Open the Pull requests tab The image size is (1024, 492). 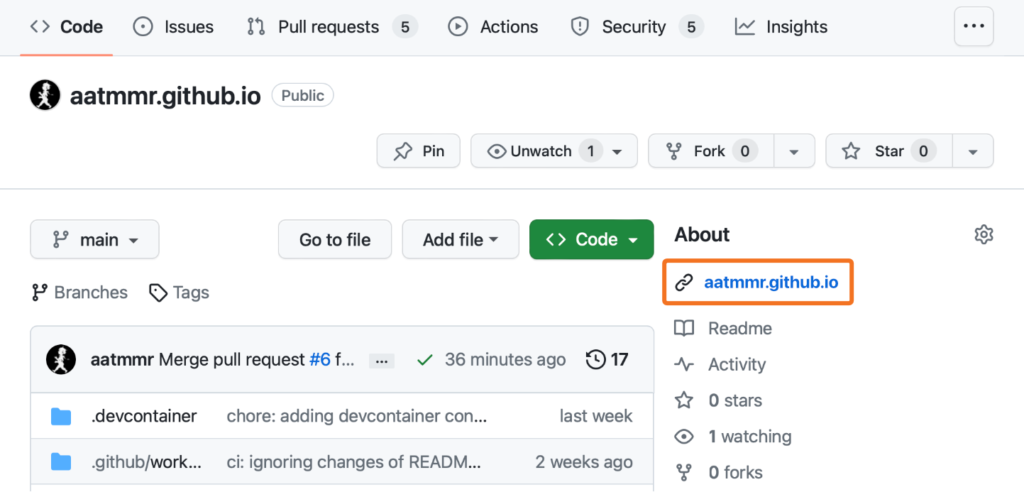tap(332, 27)
